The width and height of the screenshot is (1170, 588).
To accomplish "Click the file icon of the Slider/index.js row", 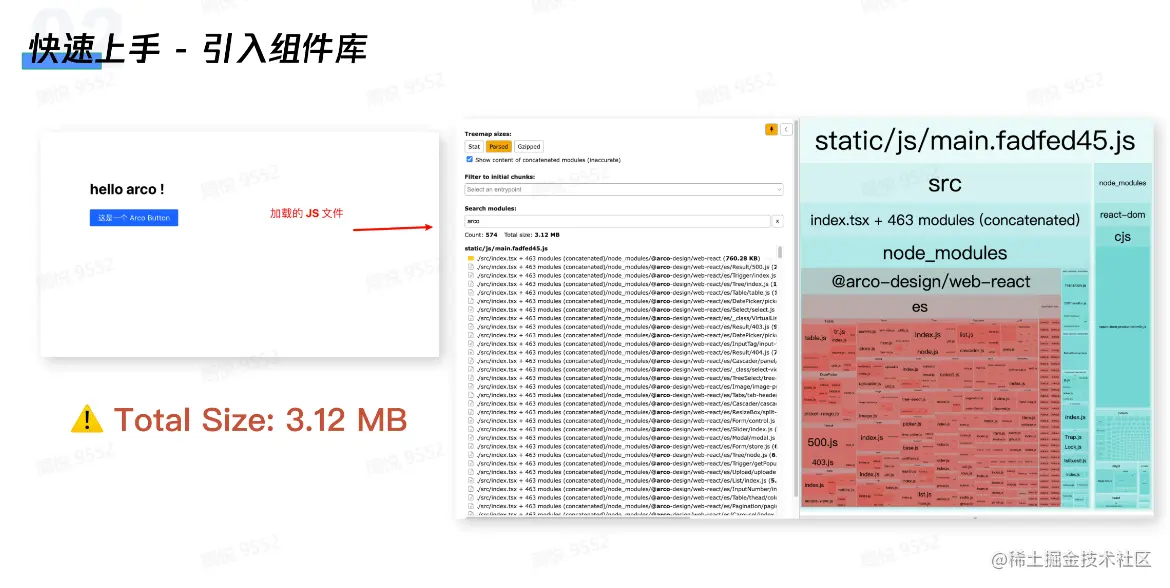I will 471,429.
